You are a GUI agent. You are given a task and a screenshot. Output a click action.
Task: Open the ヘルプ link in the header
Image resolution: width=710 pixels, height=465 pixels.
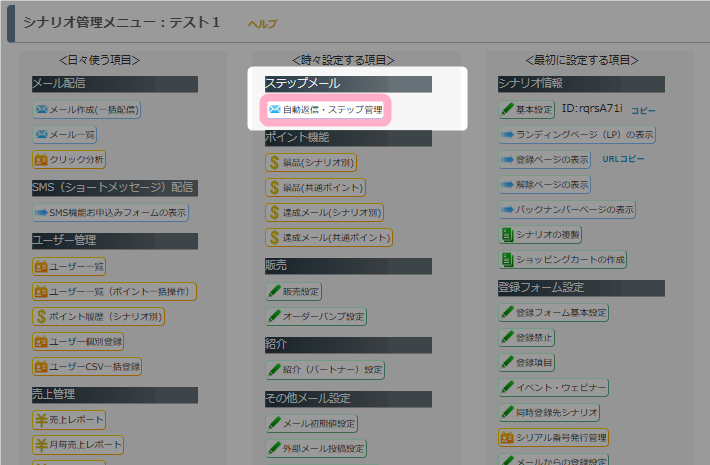262,23
